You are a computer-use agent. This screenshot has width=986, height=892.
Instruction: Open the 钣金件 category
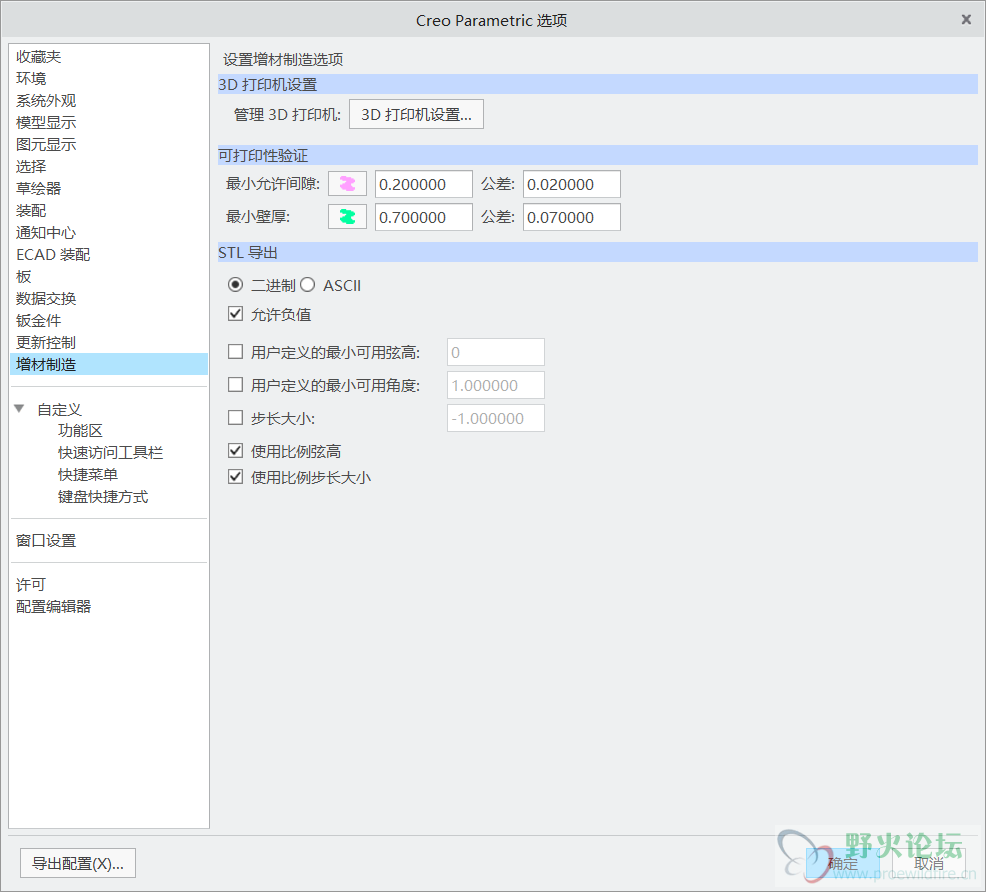tap(109, 321)
